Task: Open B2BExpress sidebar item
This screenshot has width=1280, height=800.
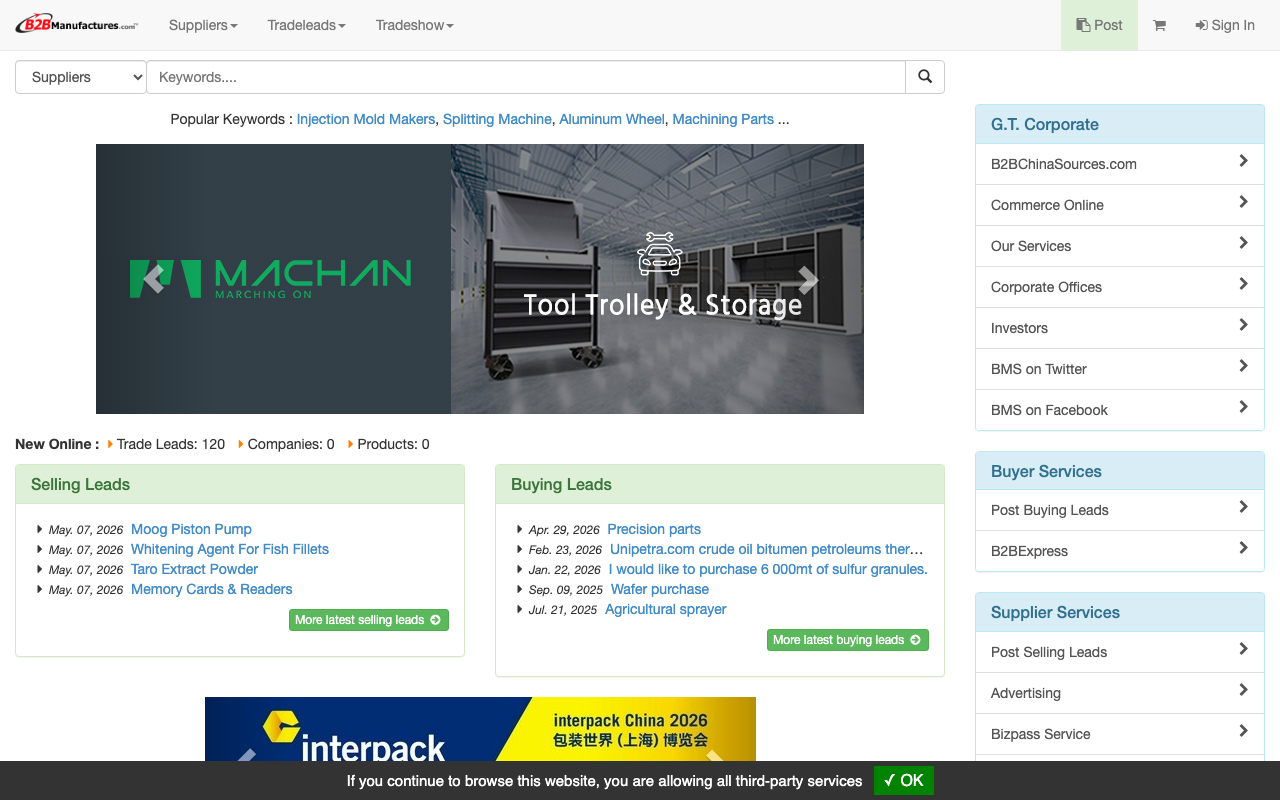Action: coord(1120,551)
